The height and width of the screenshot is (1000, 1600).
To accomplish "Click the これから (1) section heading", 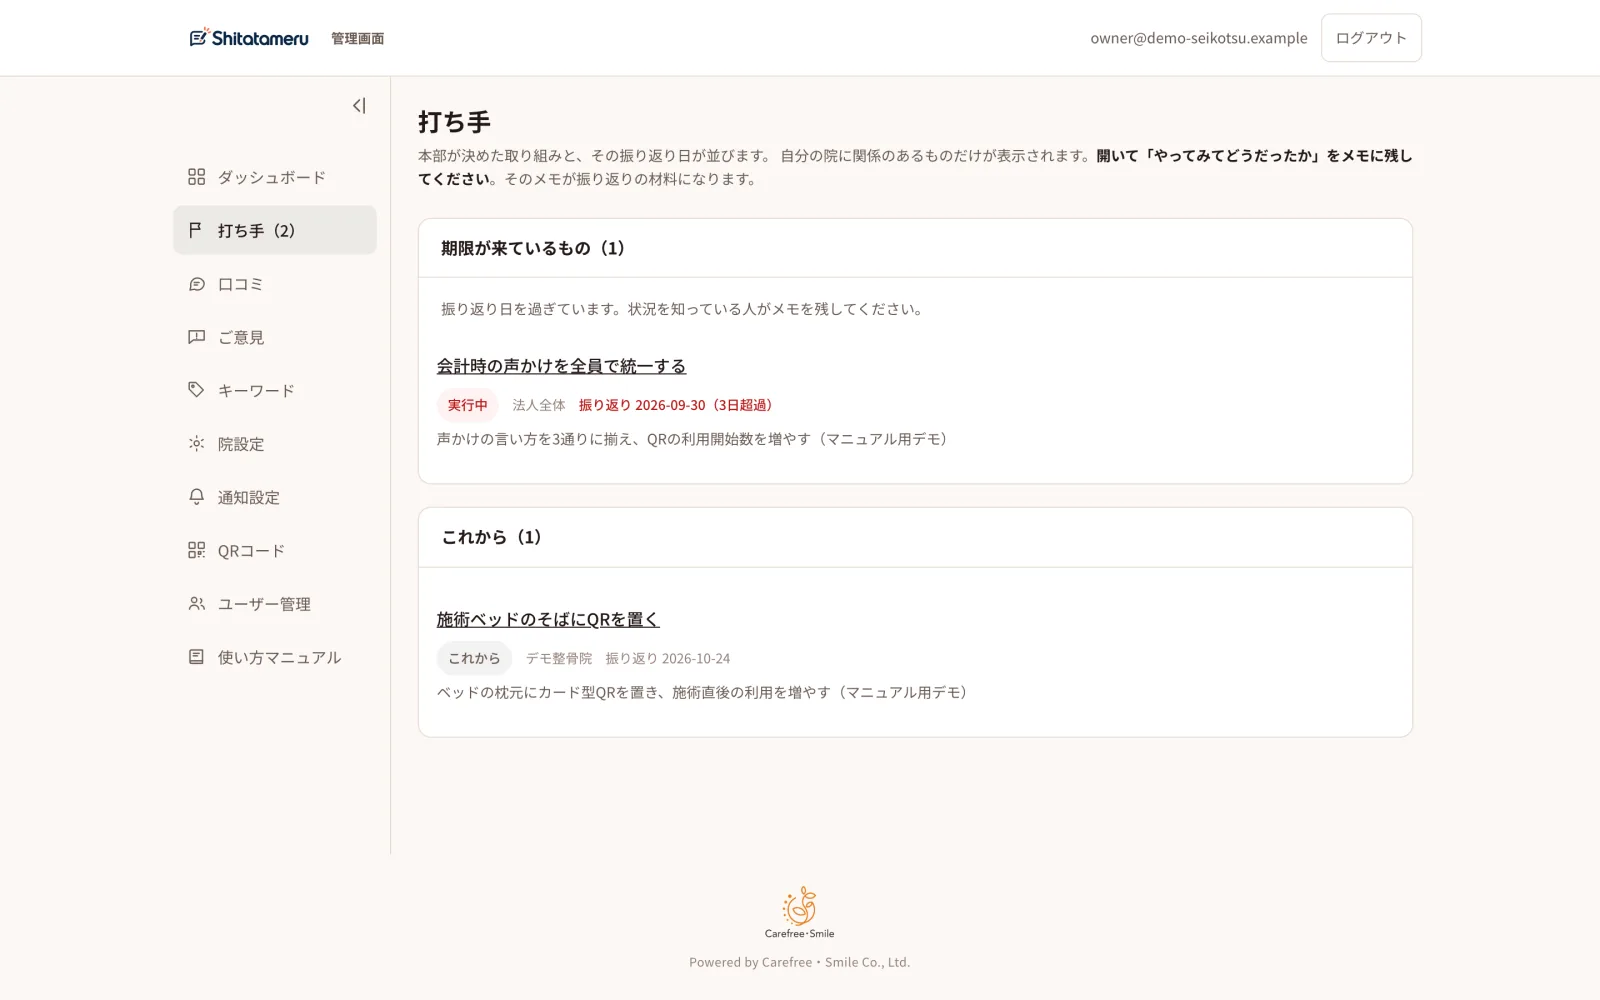I will pyautogui.click(x=492, y=537).
